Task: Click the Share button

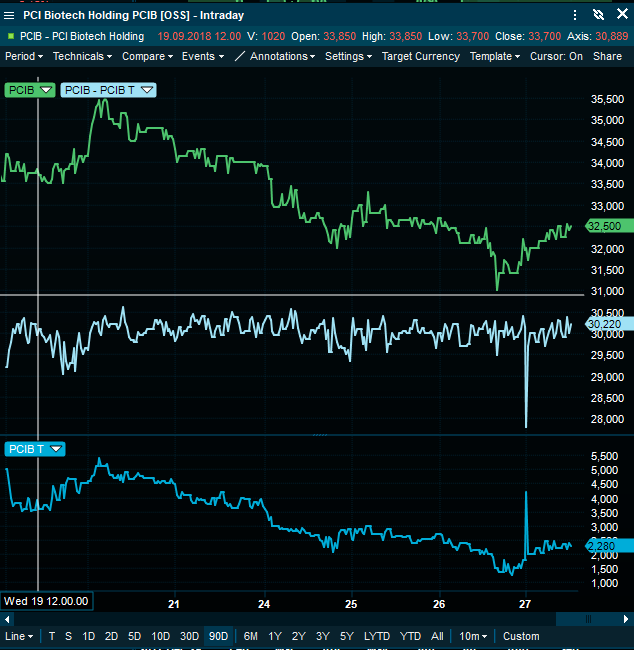Action: 607,56
